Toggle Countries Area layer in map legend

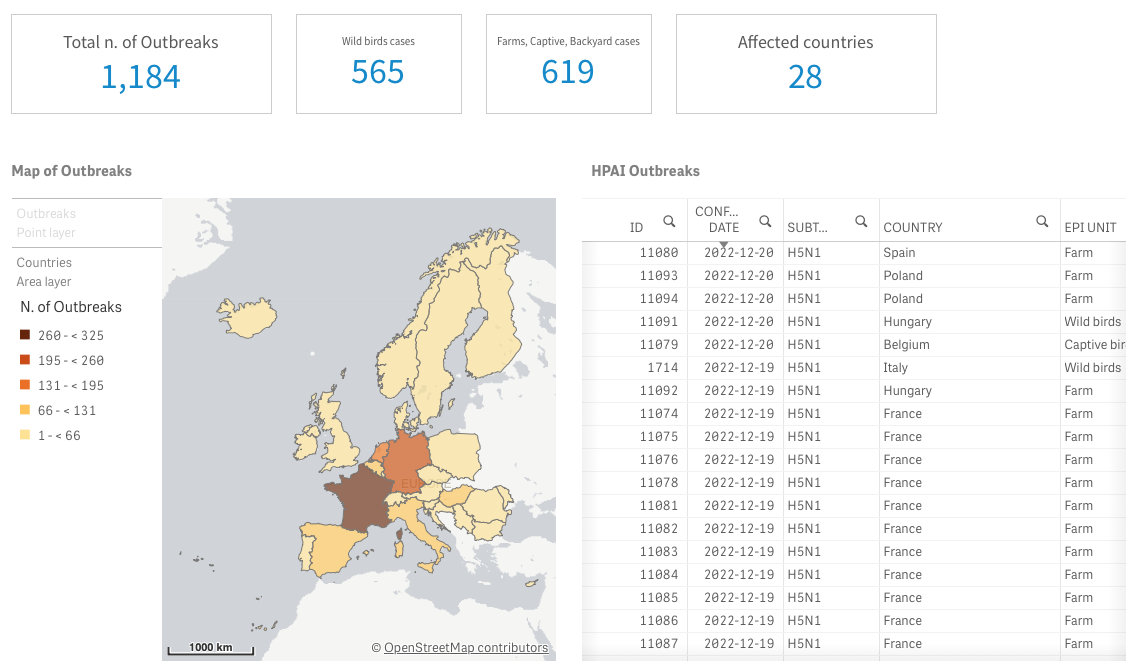[44, 272]
